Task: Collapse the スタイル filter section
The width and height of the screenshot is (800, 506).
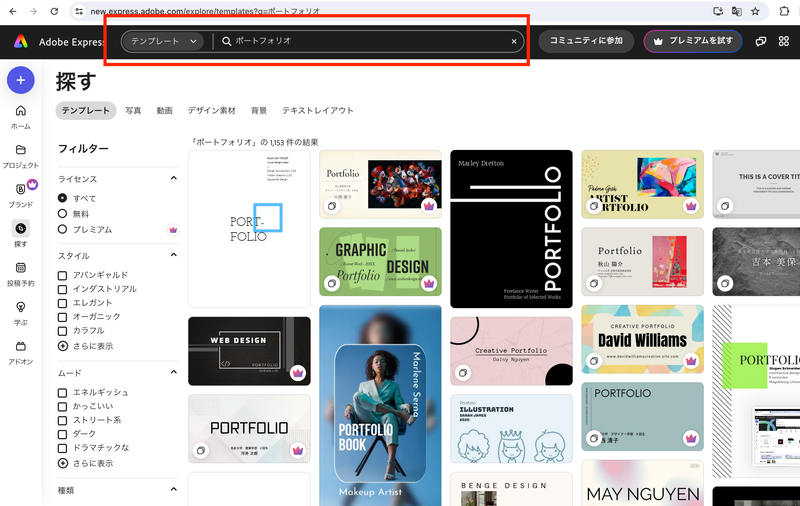Action: click(x=173, y=255)
